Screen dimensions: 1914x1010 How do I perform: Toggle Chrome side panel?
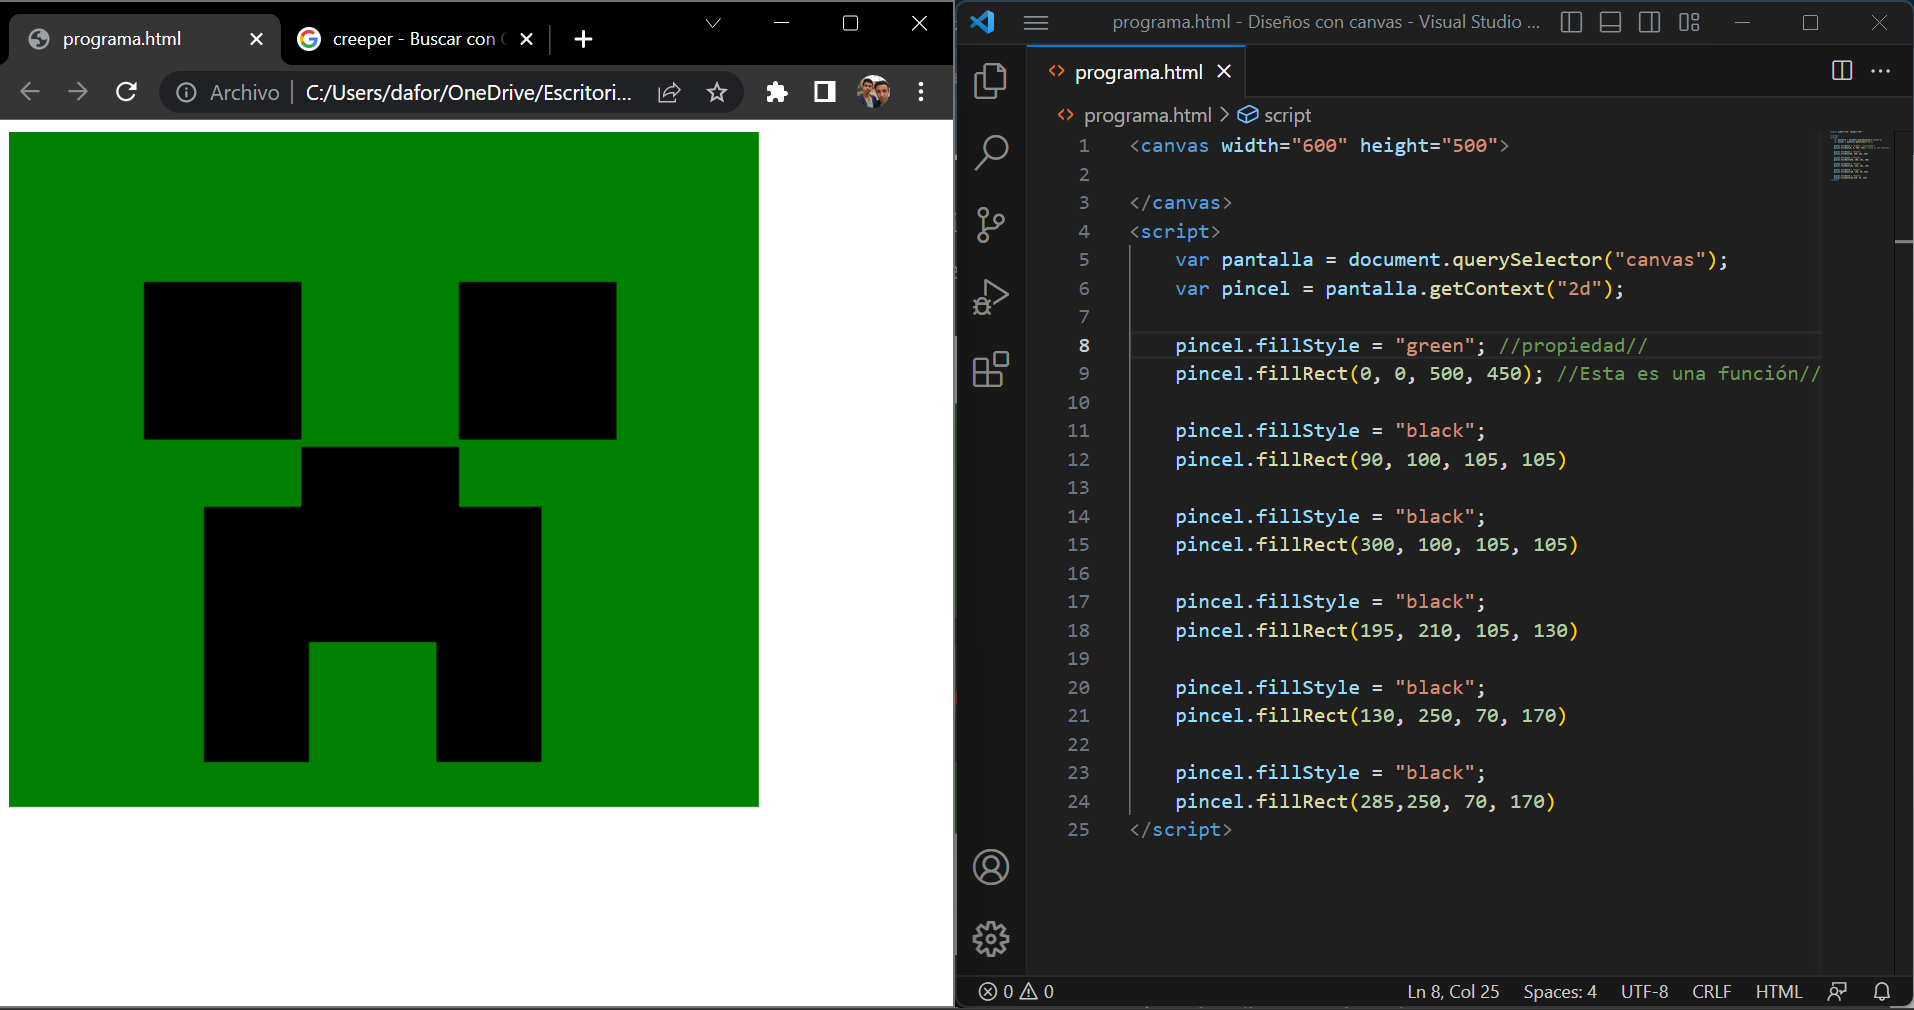point(824,92)
